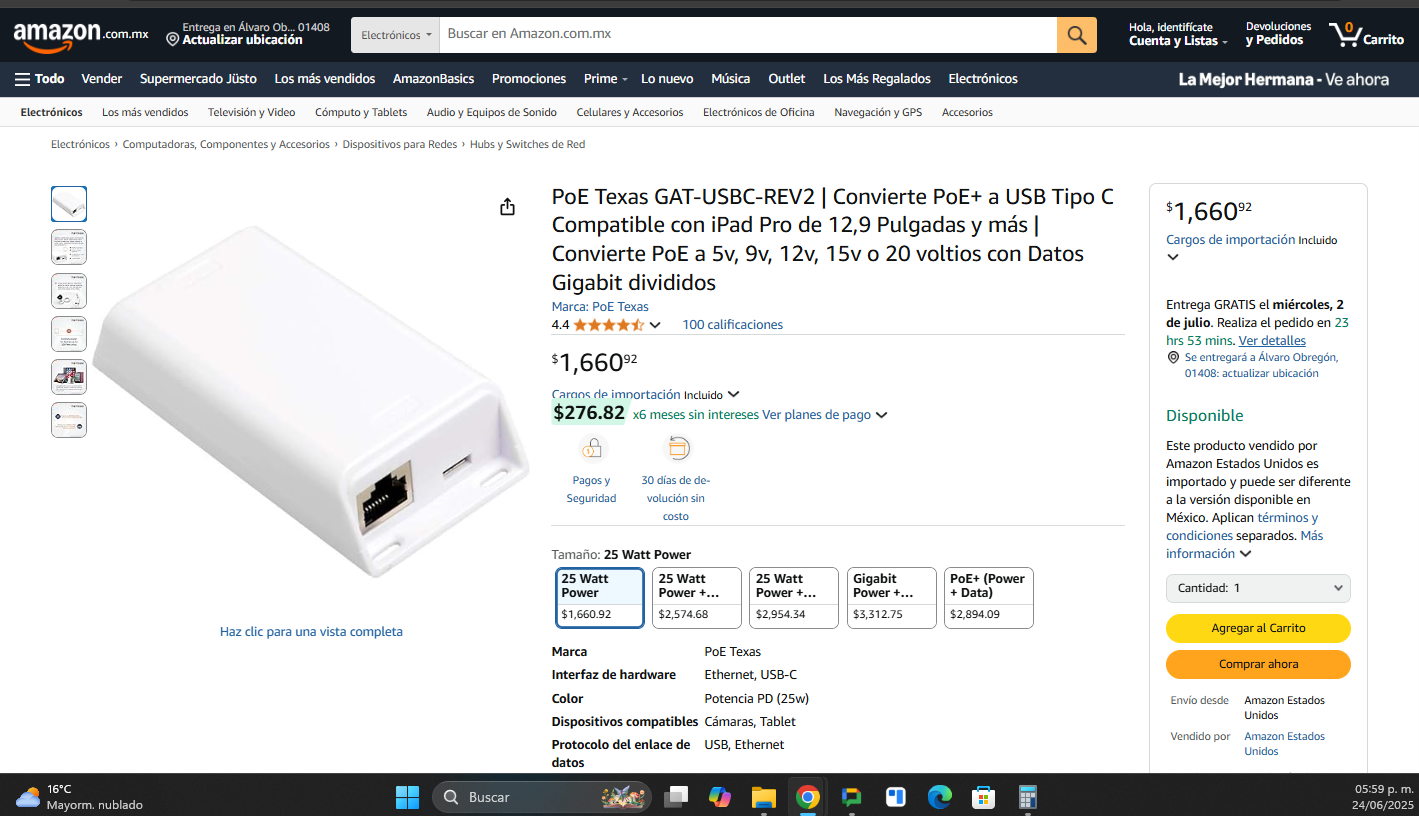Open the 100 calificaciones link
Image resolution: width=1419 pixels, height=816 pixels.
point(732,325)
